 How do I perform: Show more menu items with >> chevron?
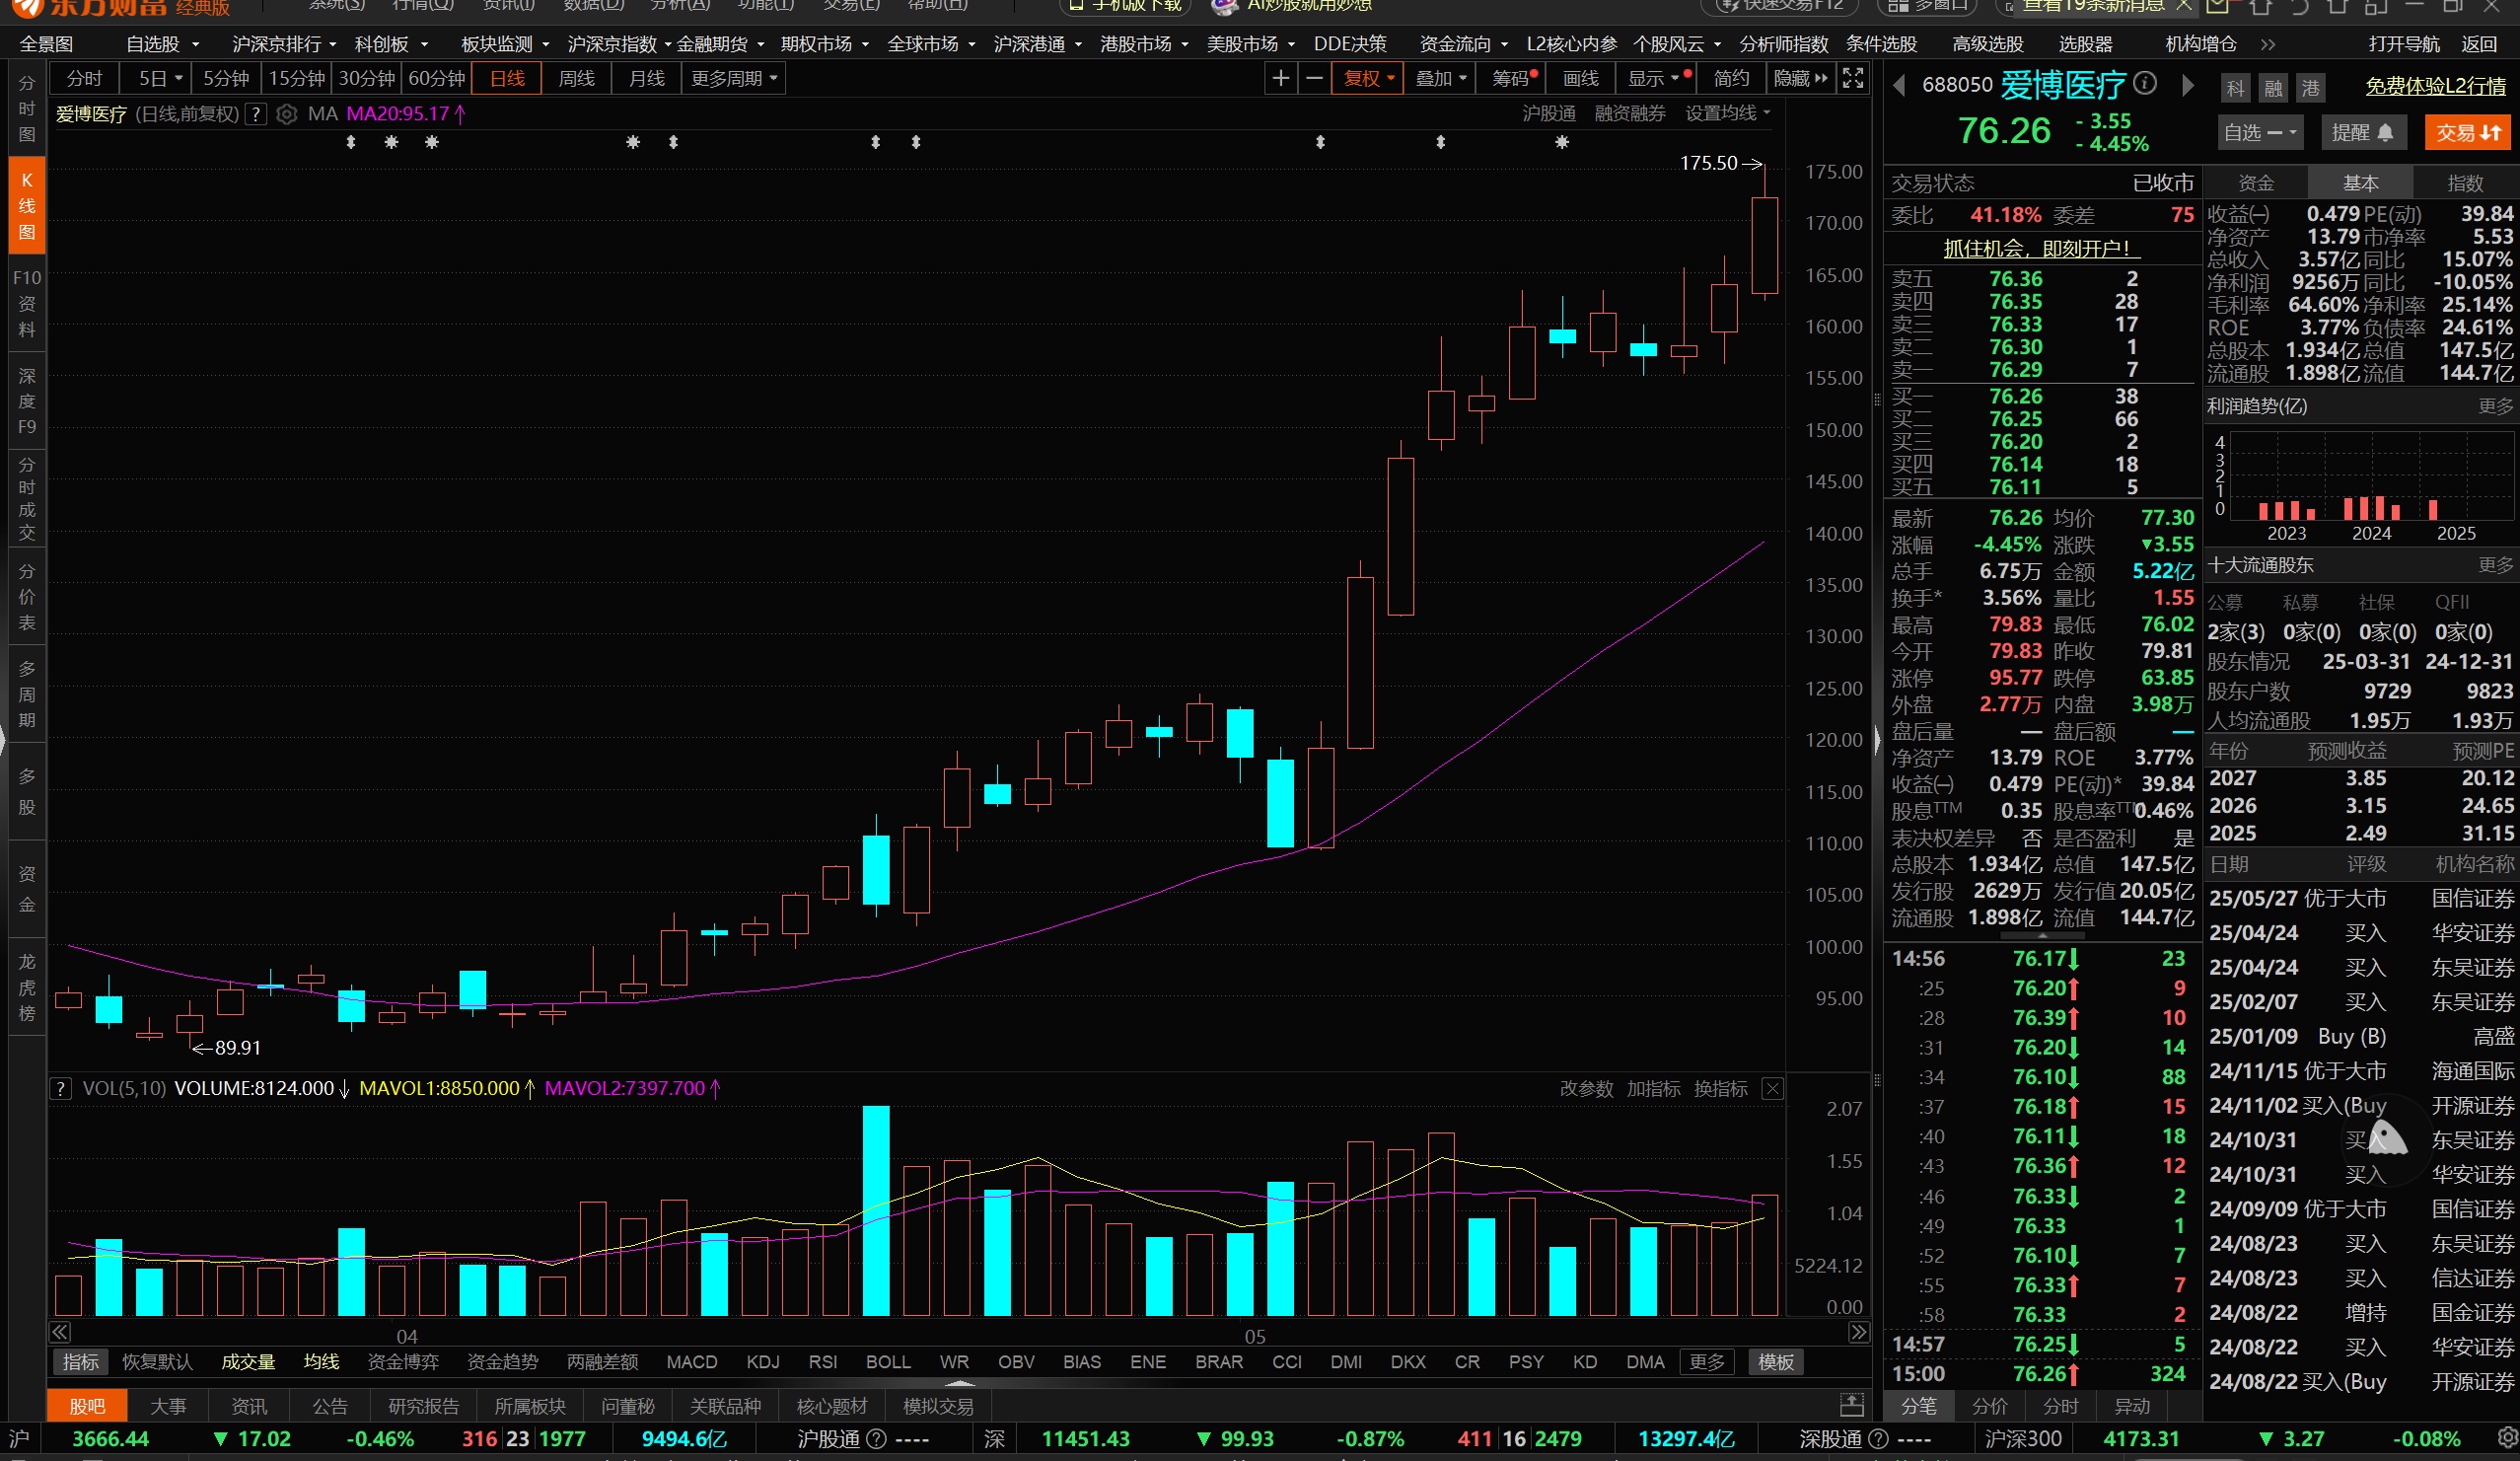[2267, 44]
